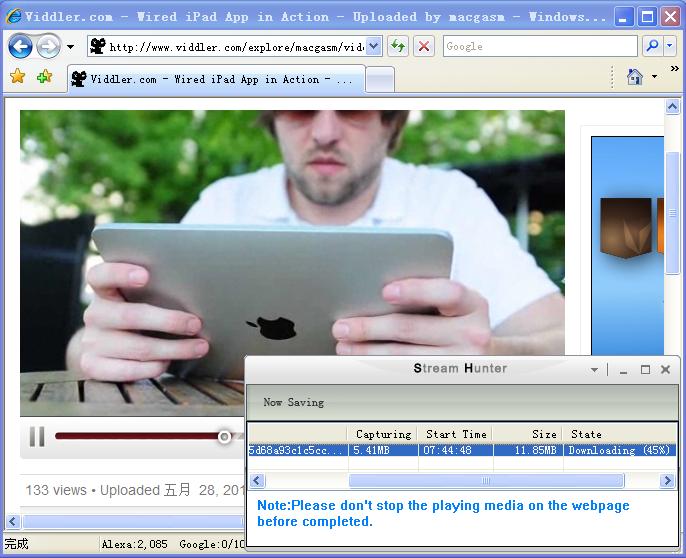This screenshot has height=558, width=686.
Task: Click the Home page icon
Action: click(634, 77)
